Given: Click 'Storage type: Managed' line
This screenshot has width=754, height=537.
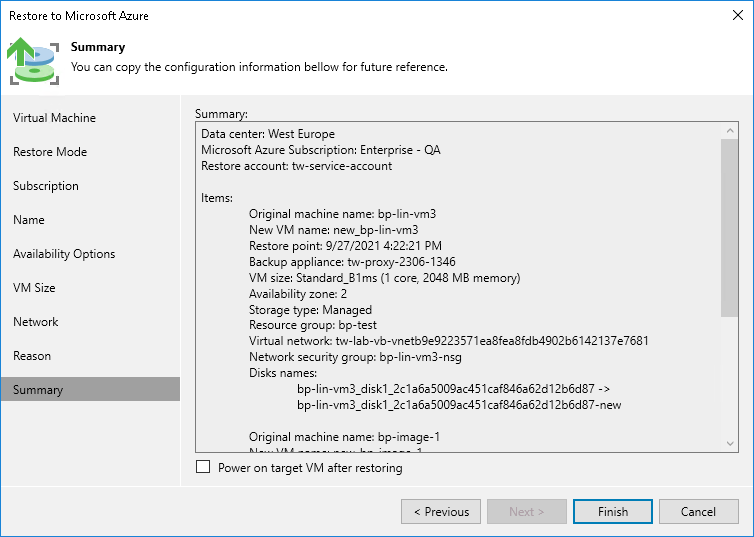Looking at the screenshot, I should click(x=311, y=310).
